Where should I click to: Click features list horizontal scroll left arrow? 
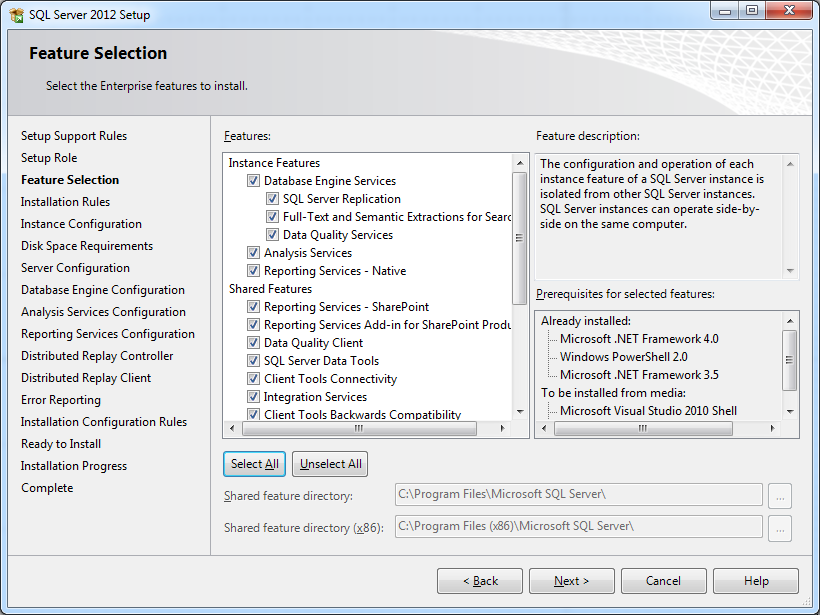pos(232,428)
